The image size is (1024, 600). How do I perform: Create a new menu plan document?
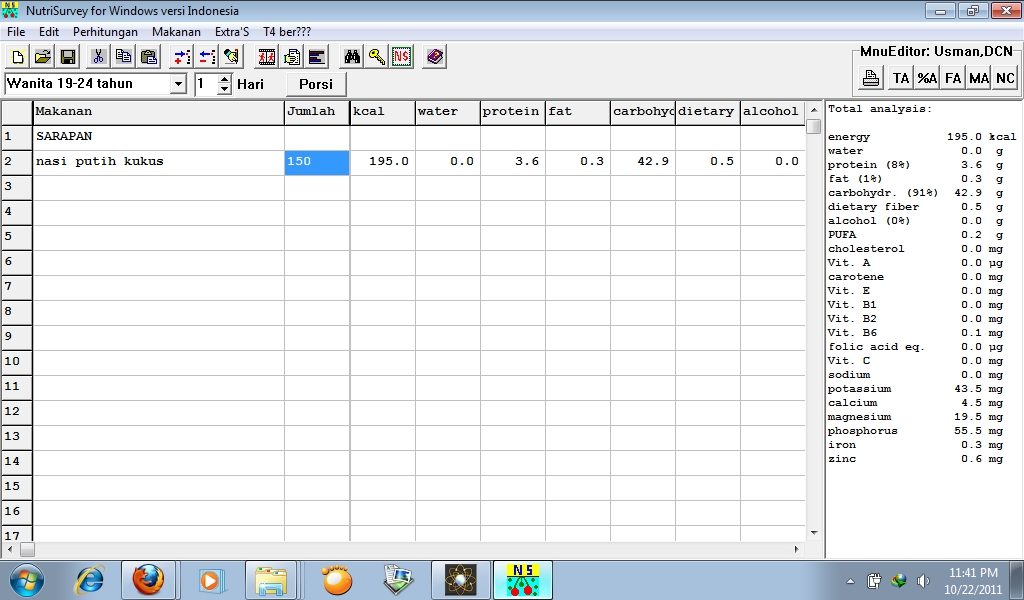[x=16, y=57]
